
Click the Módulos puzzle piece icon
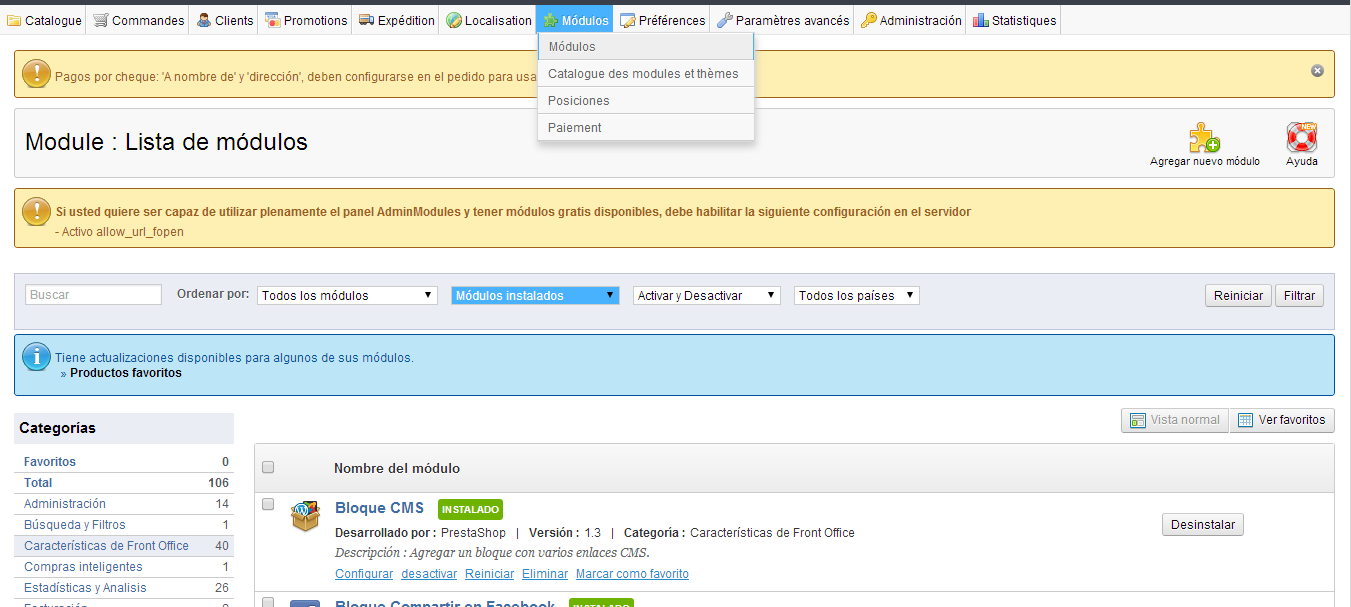coord(550,20)
